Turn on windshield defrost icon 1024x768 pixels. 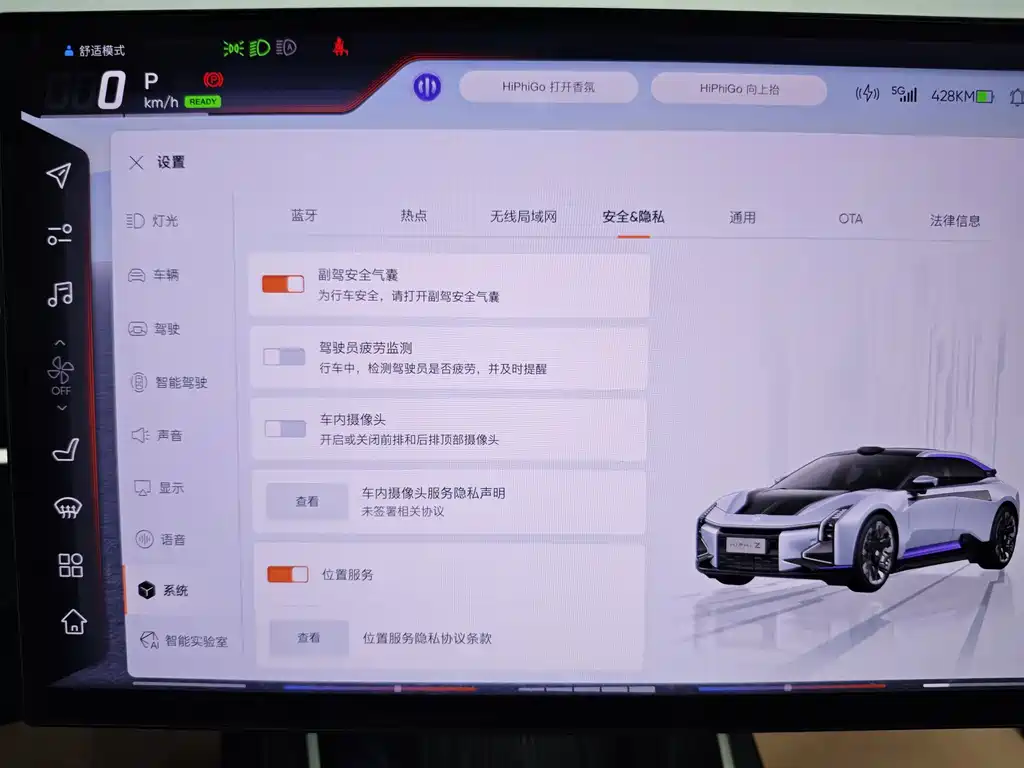67,507
